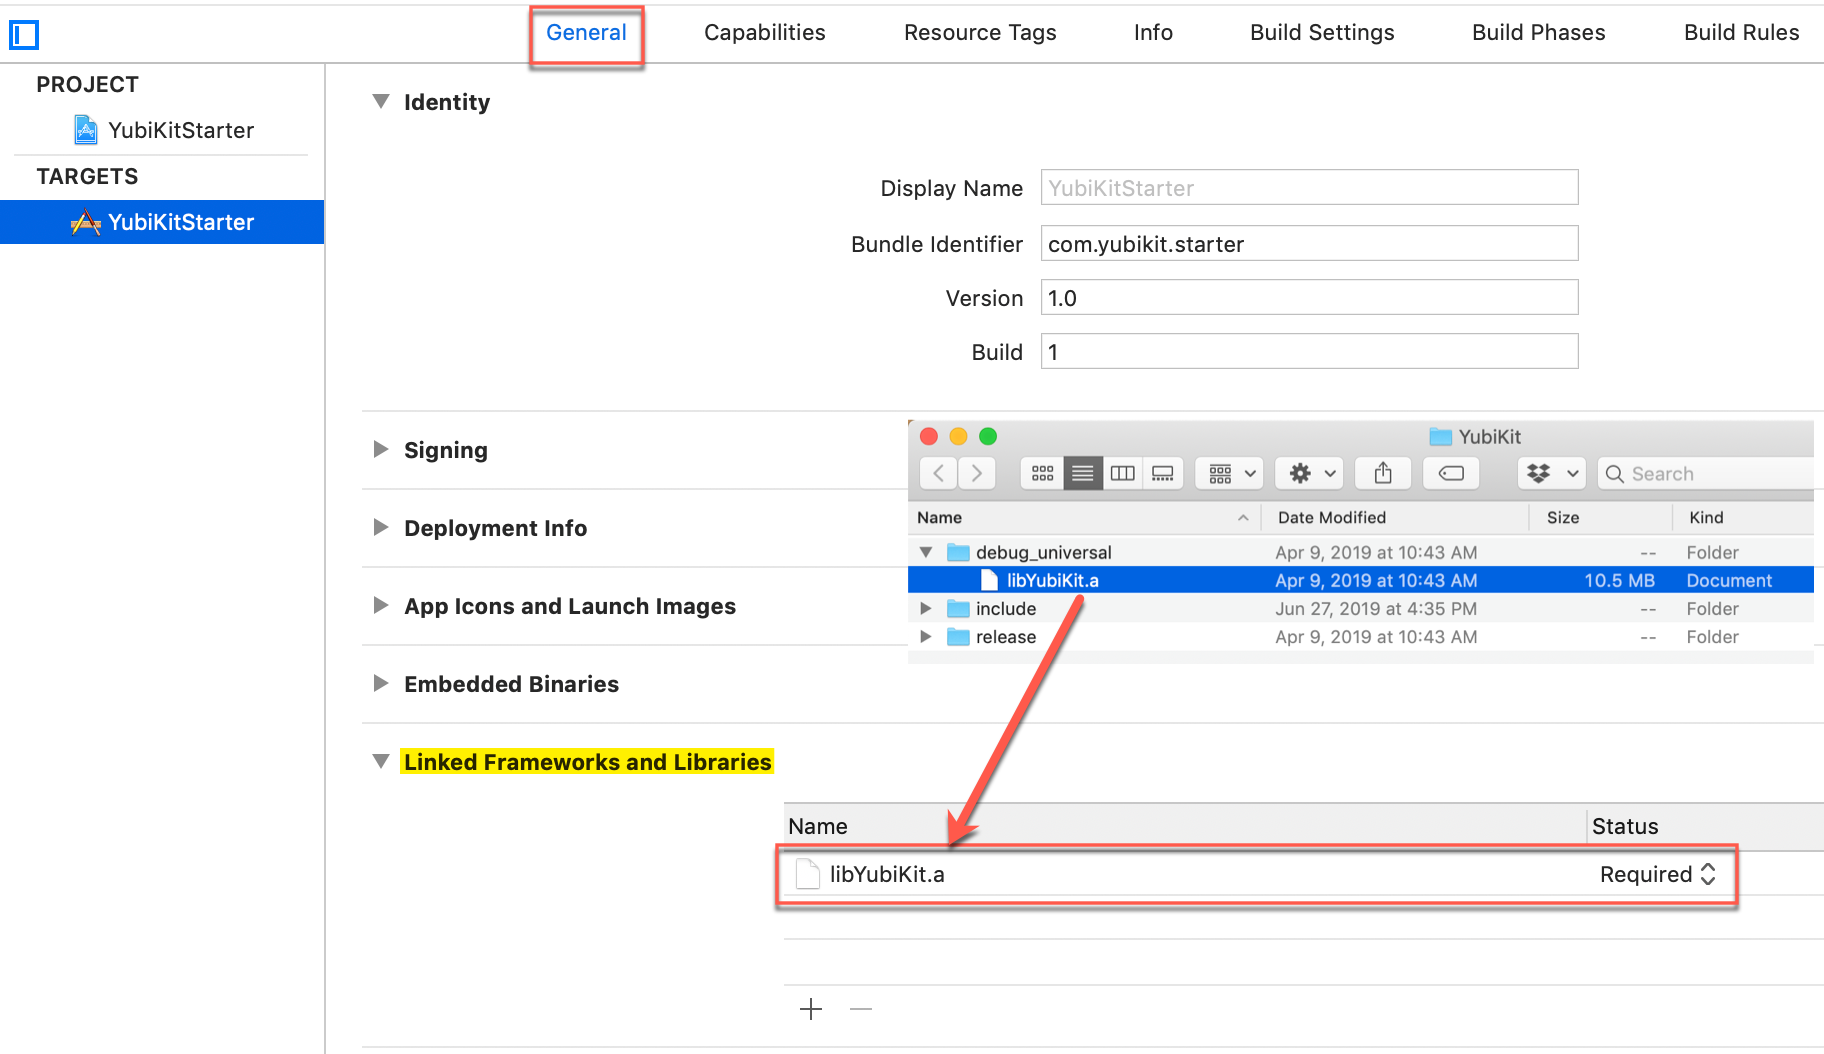Click the Bundle Identifier field
This screenshot has width=1824, height=1054.
pyautogui.click(x=1309, y=243)
